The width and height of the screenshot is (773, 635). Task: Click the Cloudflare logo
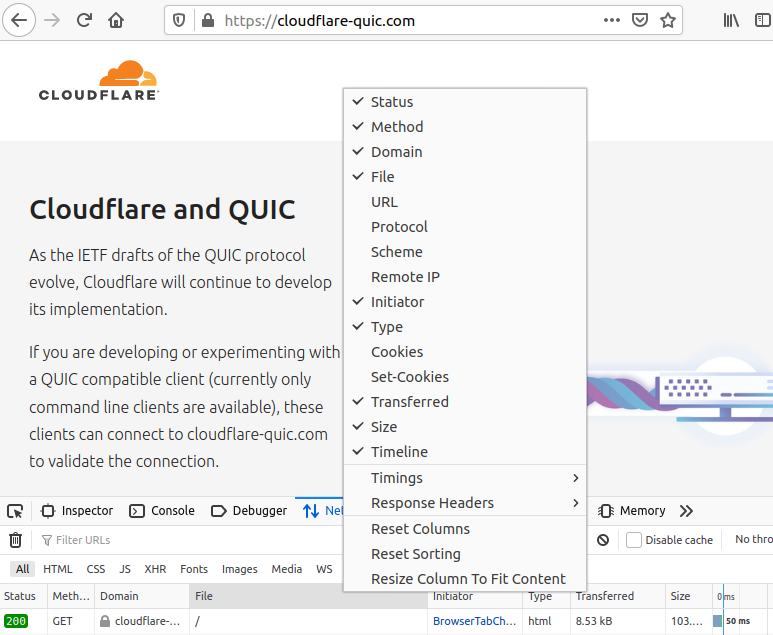[99, 80]
